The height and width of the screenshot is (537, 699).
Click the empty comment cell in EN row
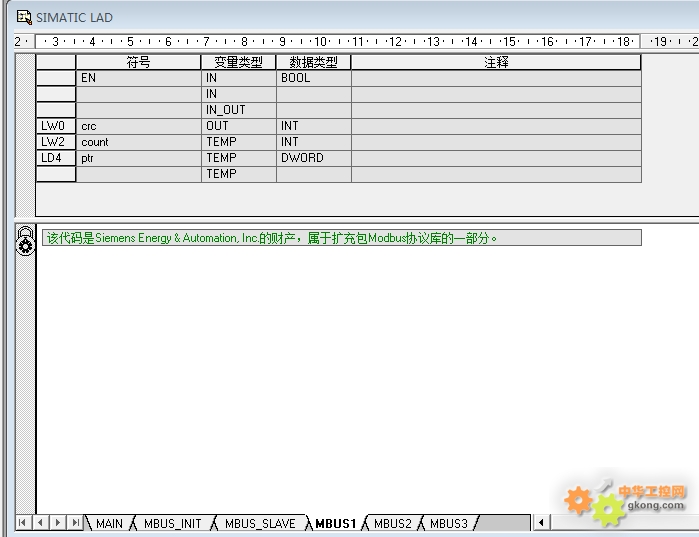coord(496,78)
